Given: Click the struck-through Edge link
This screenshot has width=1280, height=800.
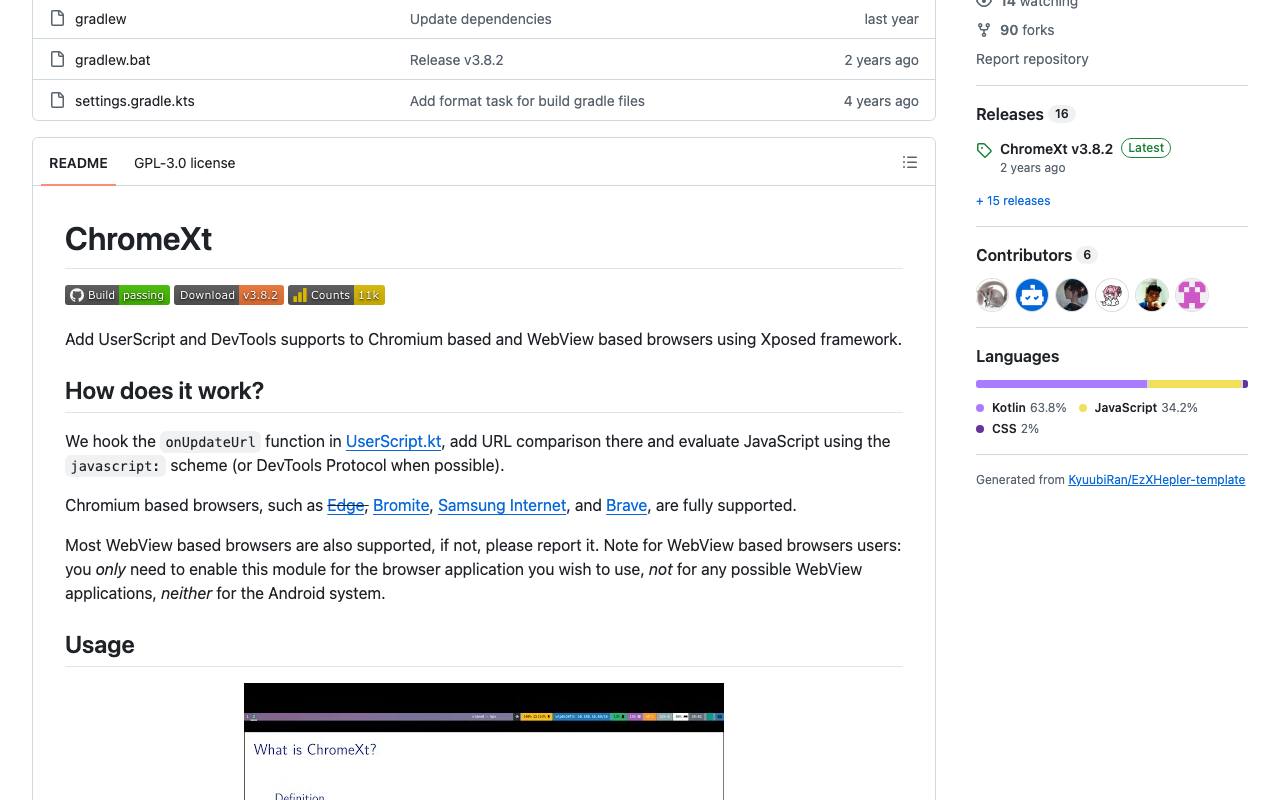Looking at the screenshot, I should tap(346, 505).
